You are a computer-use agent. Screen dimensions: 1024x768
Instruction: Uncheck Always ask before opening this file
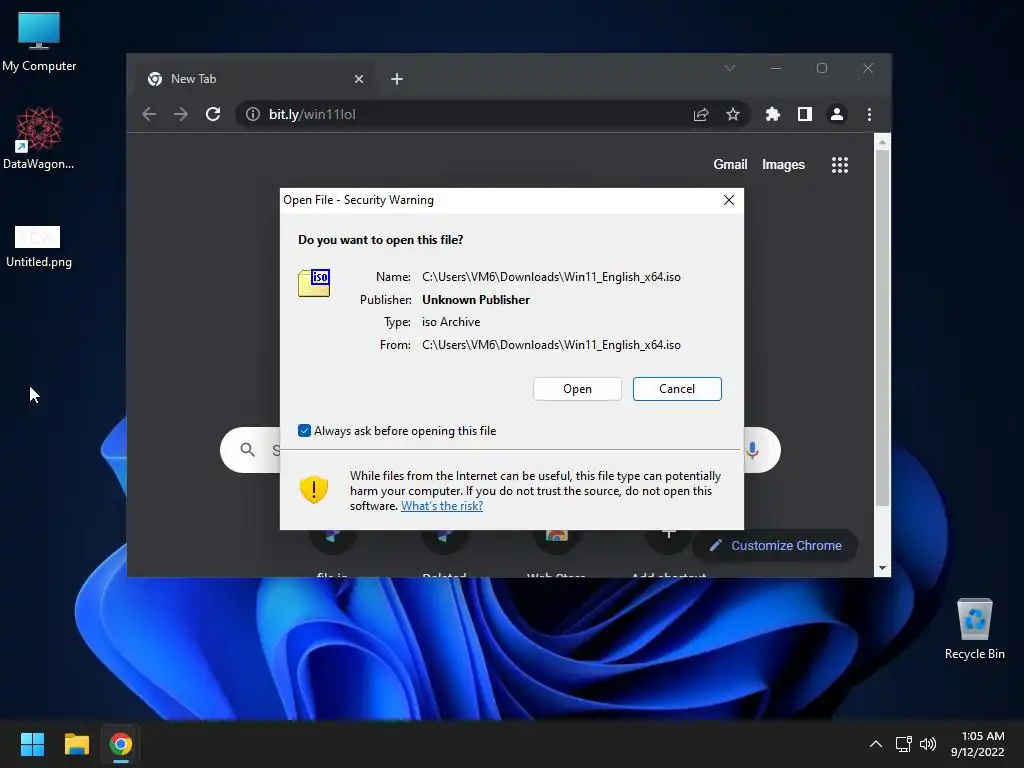pos(304,430)
